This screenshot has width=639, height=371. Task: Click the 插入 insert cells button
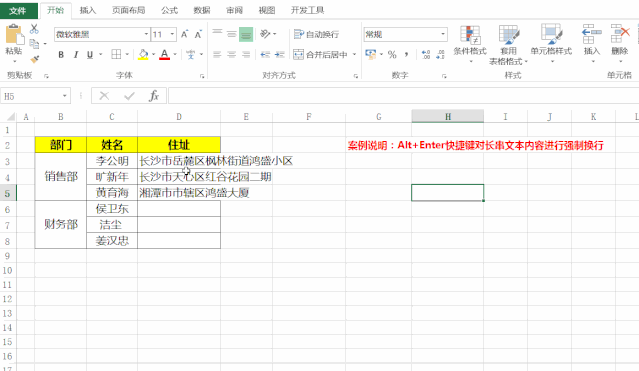pyautogui.click(x=592, y=44)
